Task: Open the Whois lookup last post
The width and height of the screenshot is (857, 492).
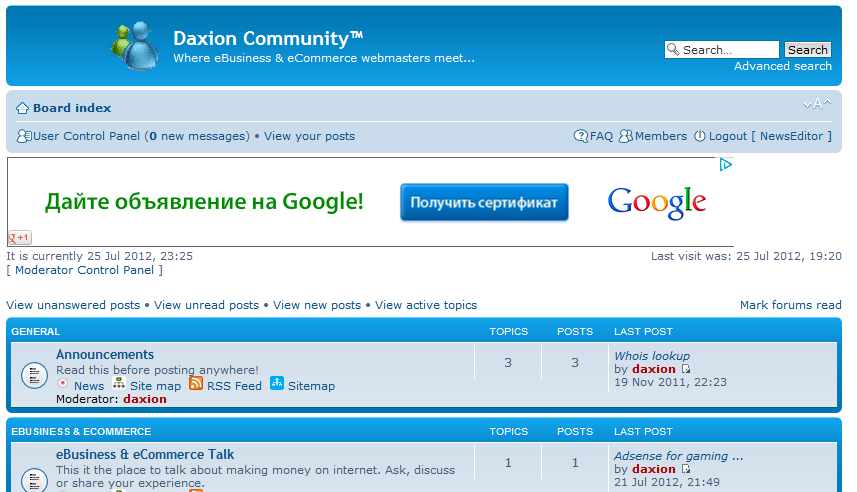Action: coord(652,356)
